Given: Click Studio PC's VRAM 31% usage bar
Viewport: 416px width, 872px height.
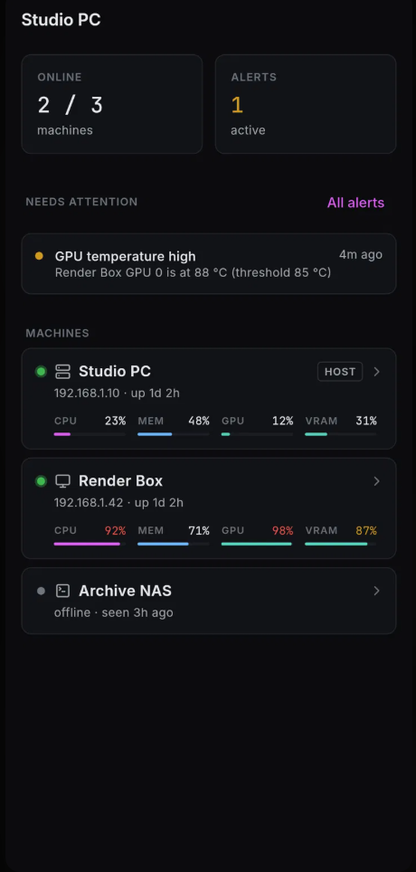Looking at the screenshot, I should tap(341, 434).
